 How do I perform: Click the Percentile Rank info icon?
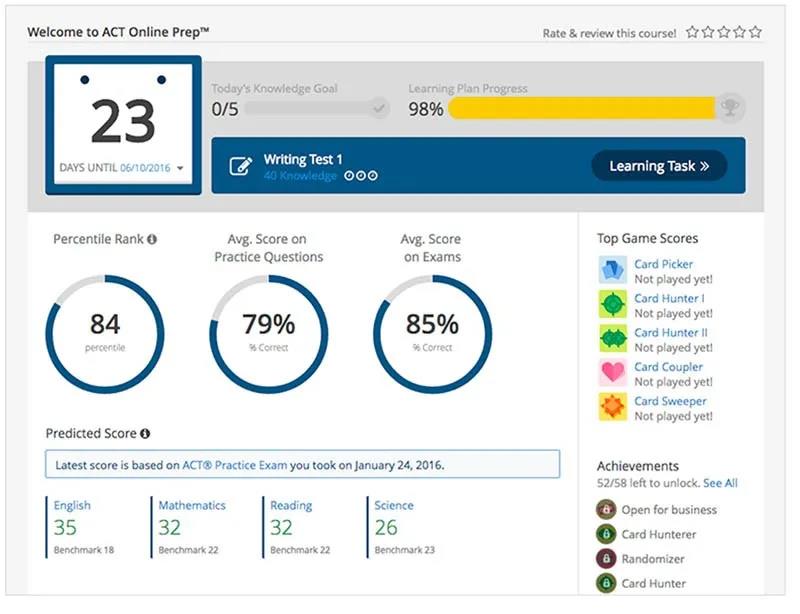point(152,240)
